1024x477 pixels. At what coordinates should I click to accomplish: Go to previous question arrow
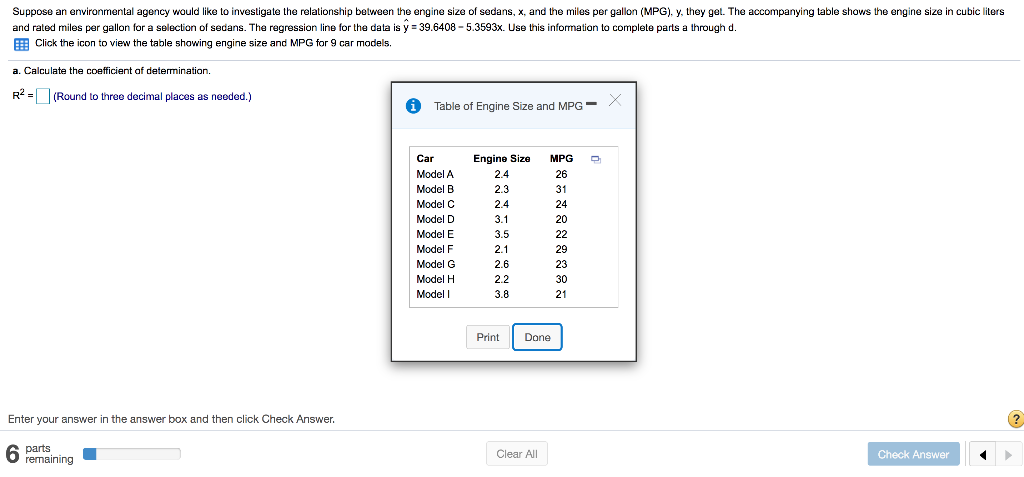click(983, 455)
